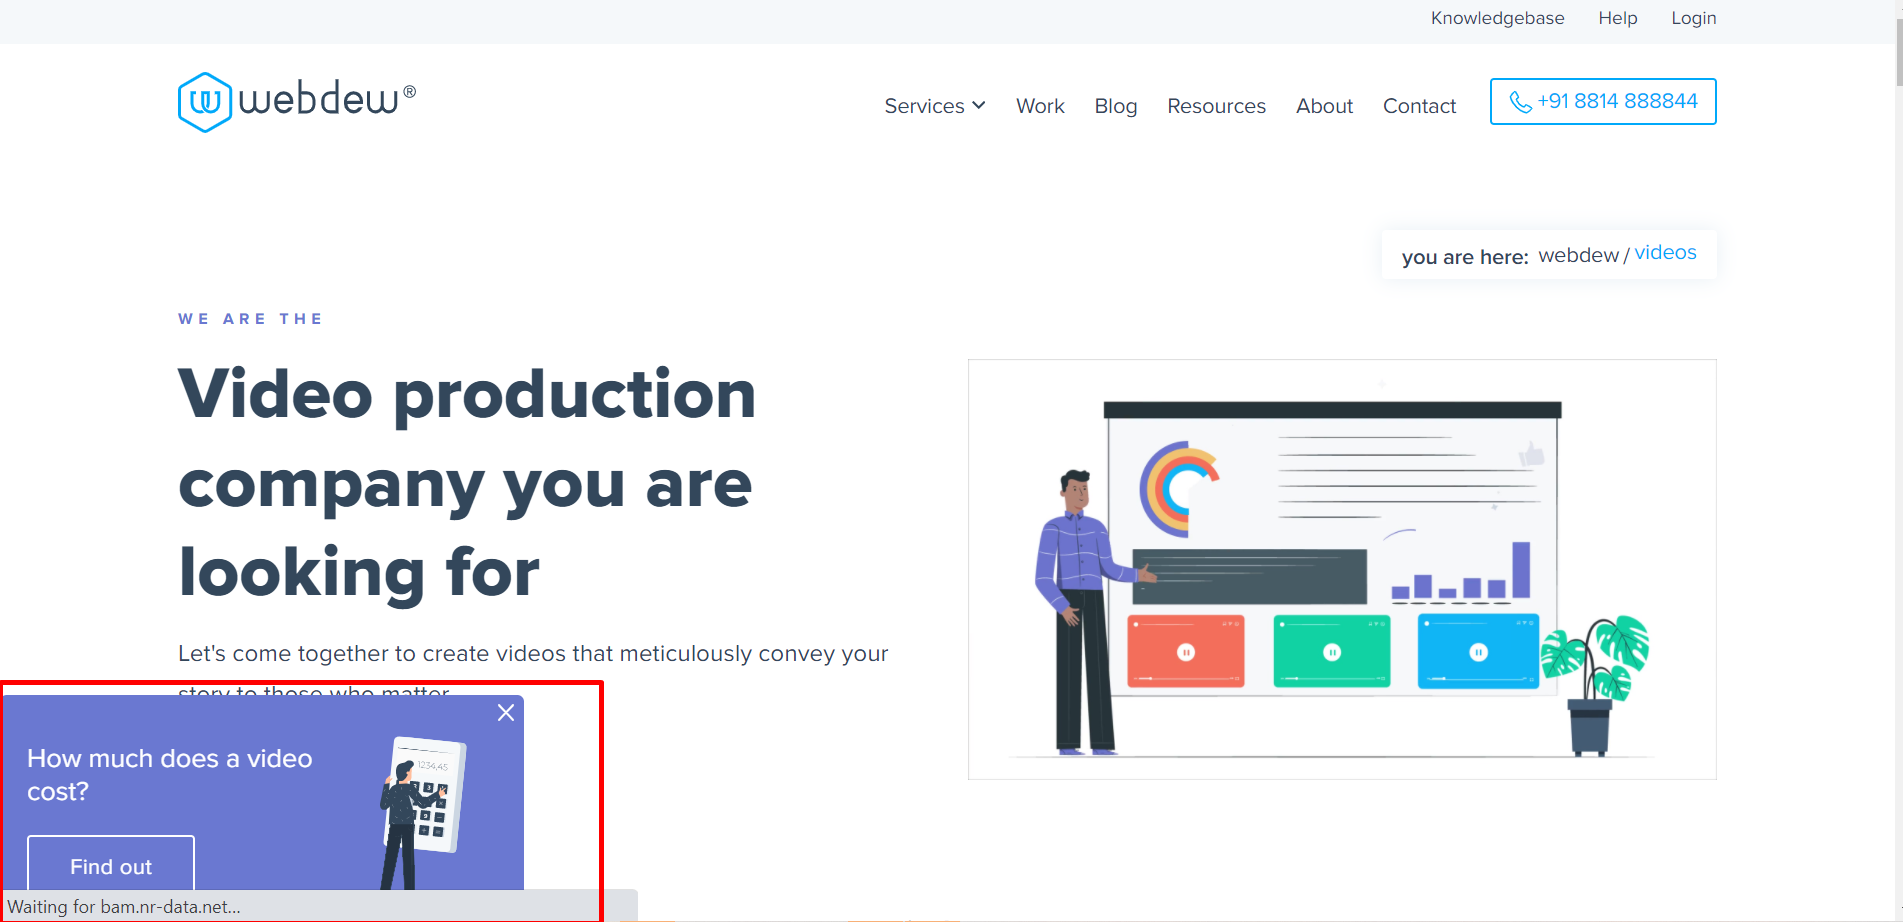
Task: Click the phone icon in the number button
Action: pyautogui.click(x=1520, y=102)
